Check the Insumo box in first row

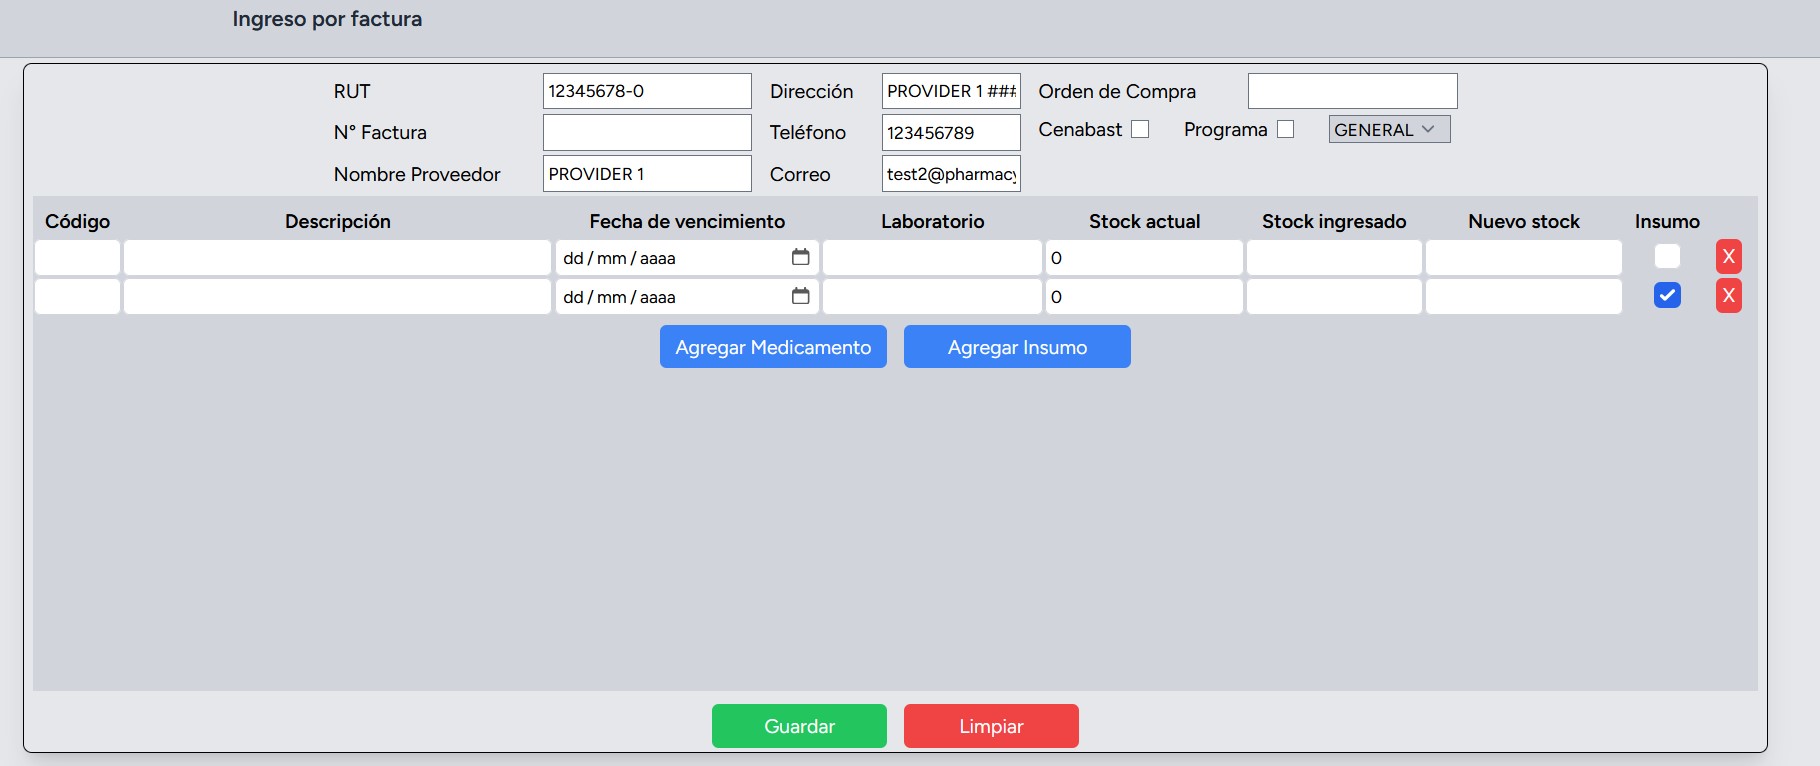coord(1667,257)
